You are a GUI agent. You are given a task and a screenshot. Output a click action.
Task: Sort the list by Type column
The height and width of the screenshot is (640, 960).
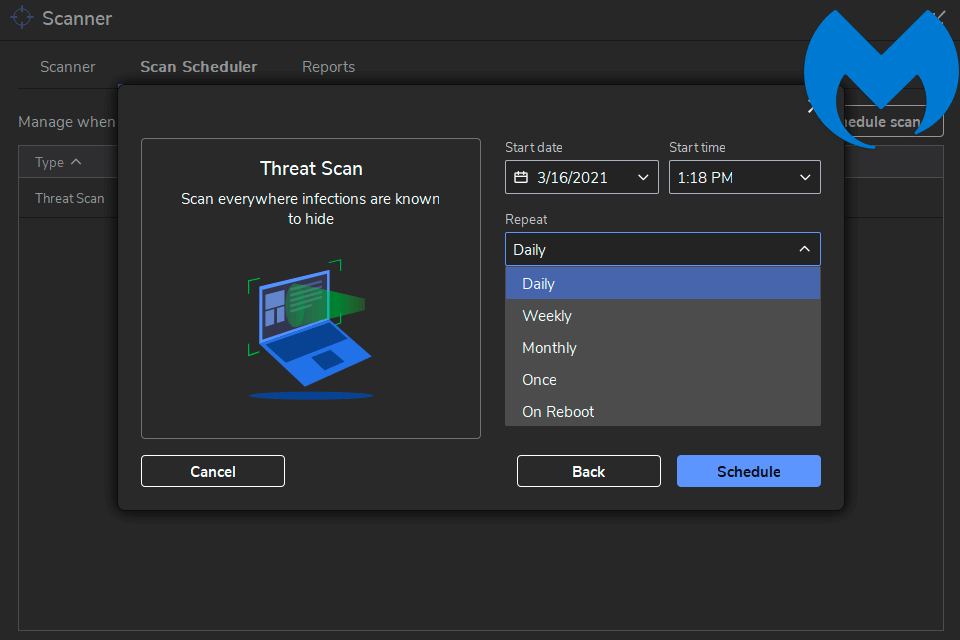pyautogui.click(x=58, y=162)
